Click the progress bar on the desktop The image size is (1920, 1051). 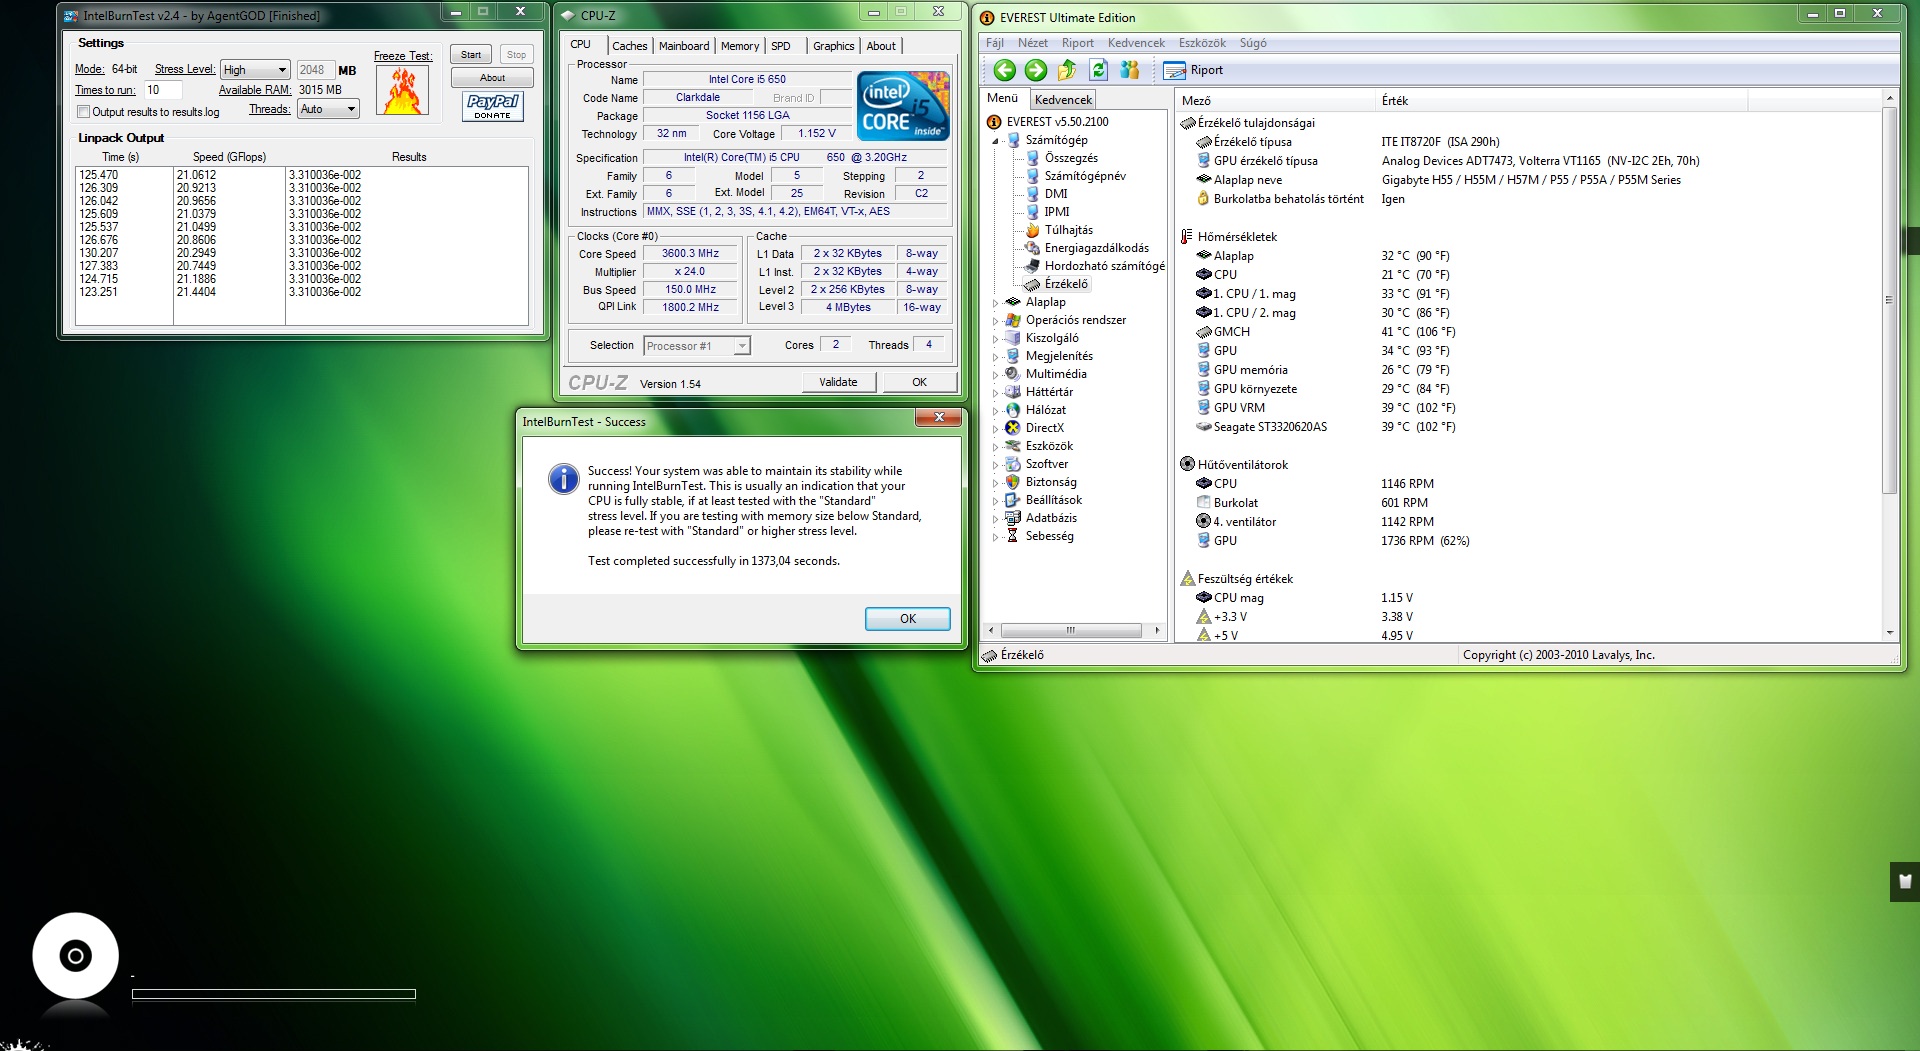[273, 994]
